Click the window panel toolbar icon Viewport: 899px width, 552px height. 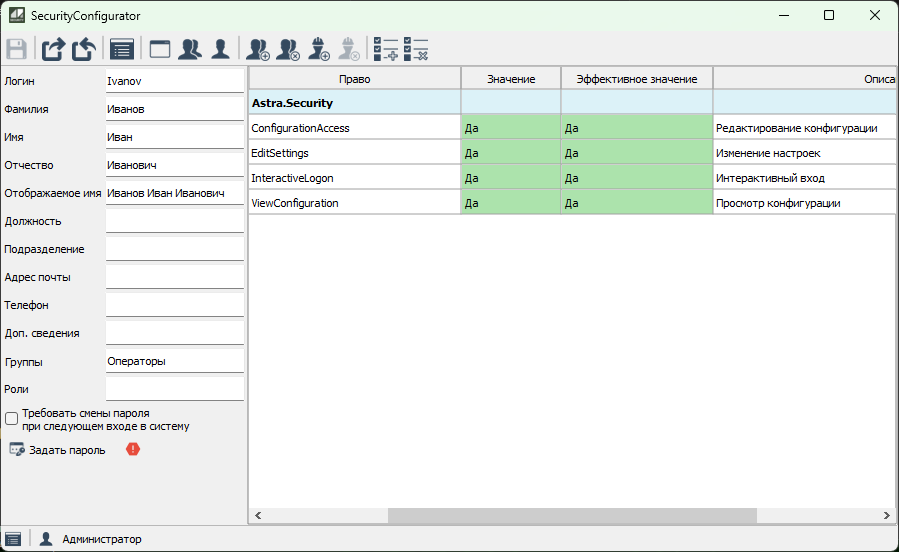click(160, 48)
